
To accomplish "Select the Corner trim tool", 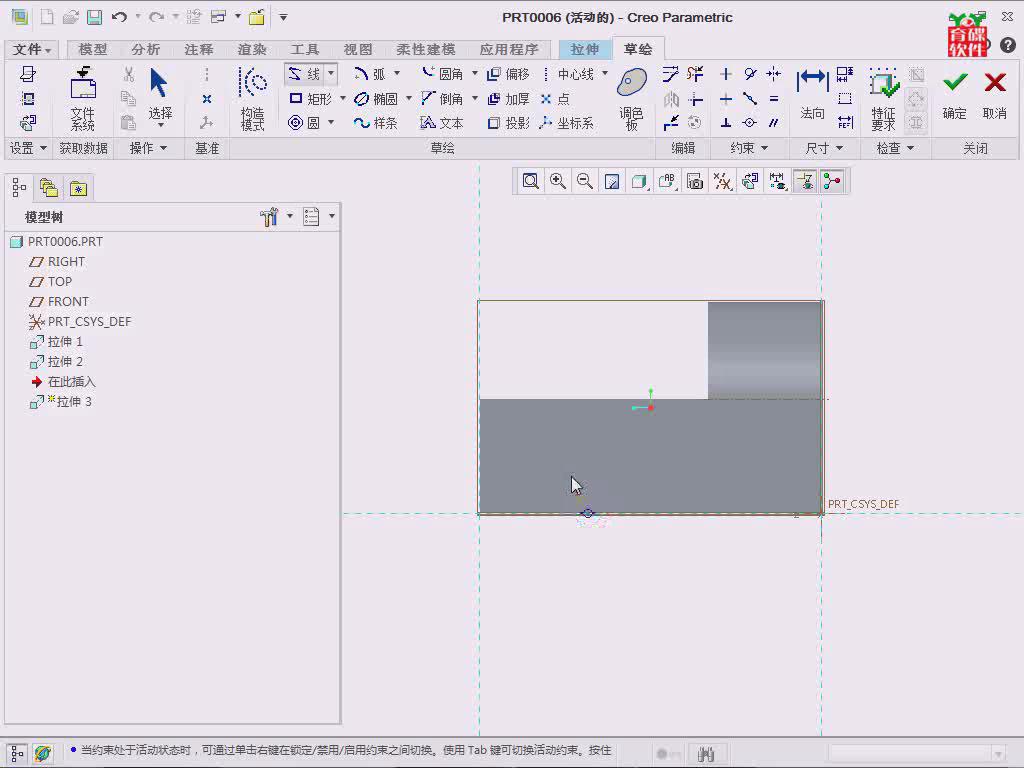I will pyautogui.click(x=696, y=99).
